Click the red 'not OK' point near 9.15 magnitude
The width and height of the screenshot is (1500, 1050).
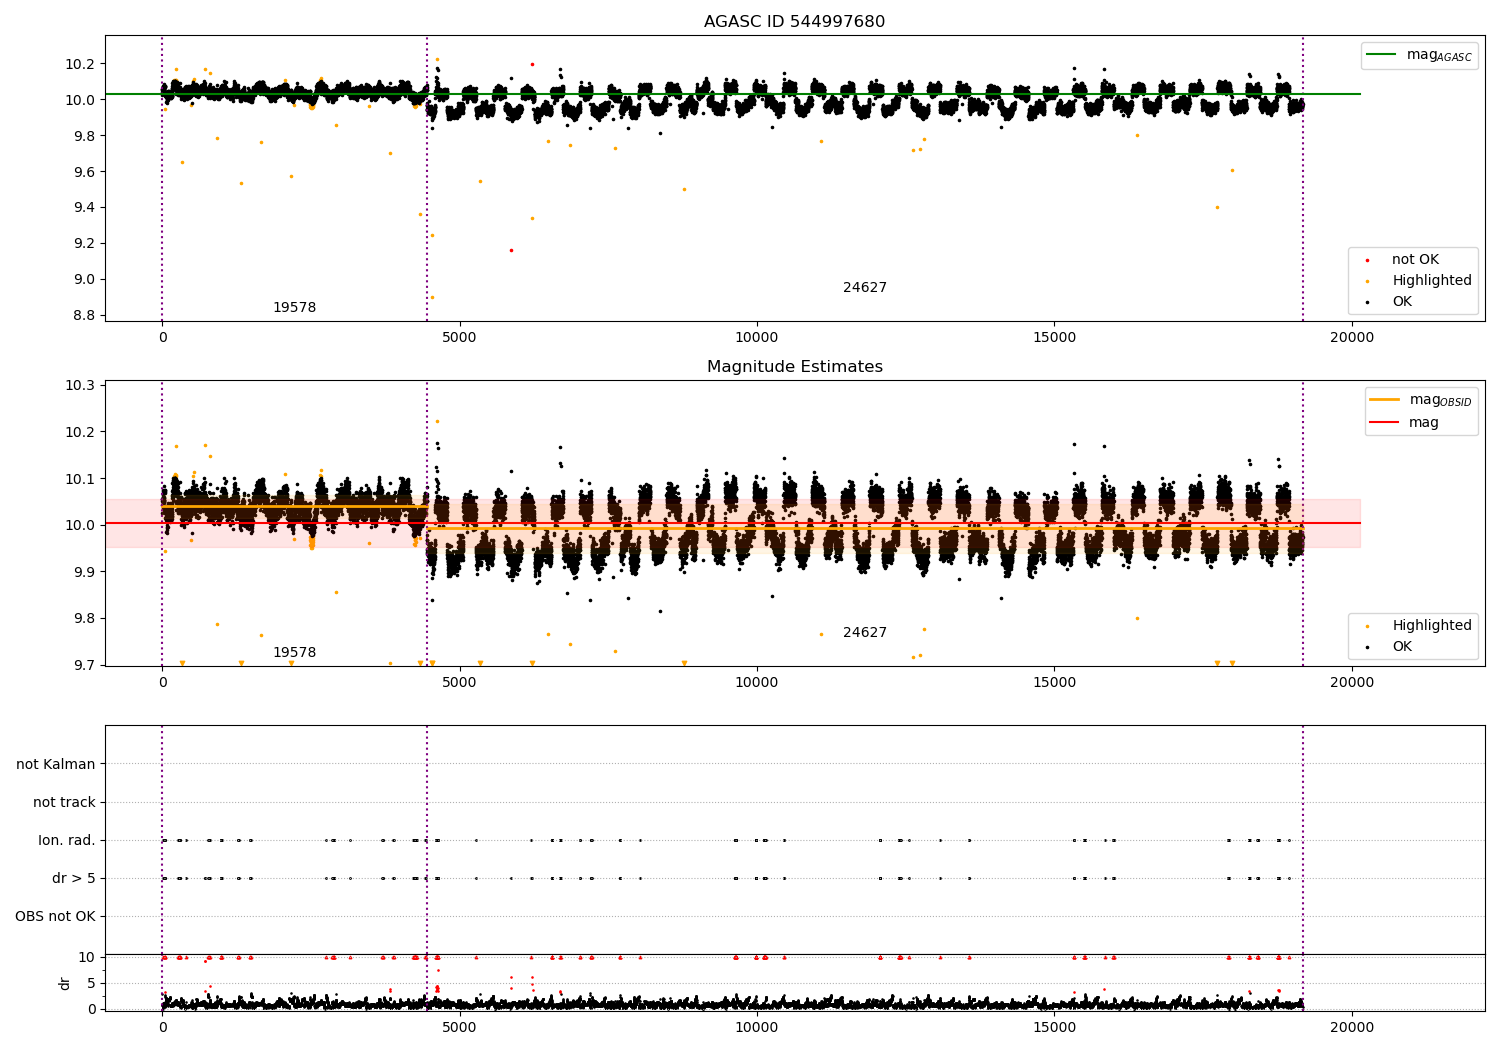click(511, 250)
